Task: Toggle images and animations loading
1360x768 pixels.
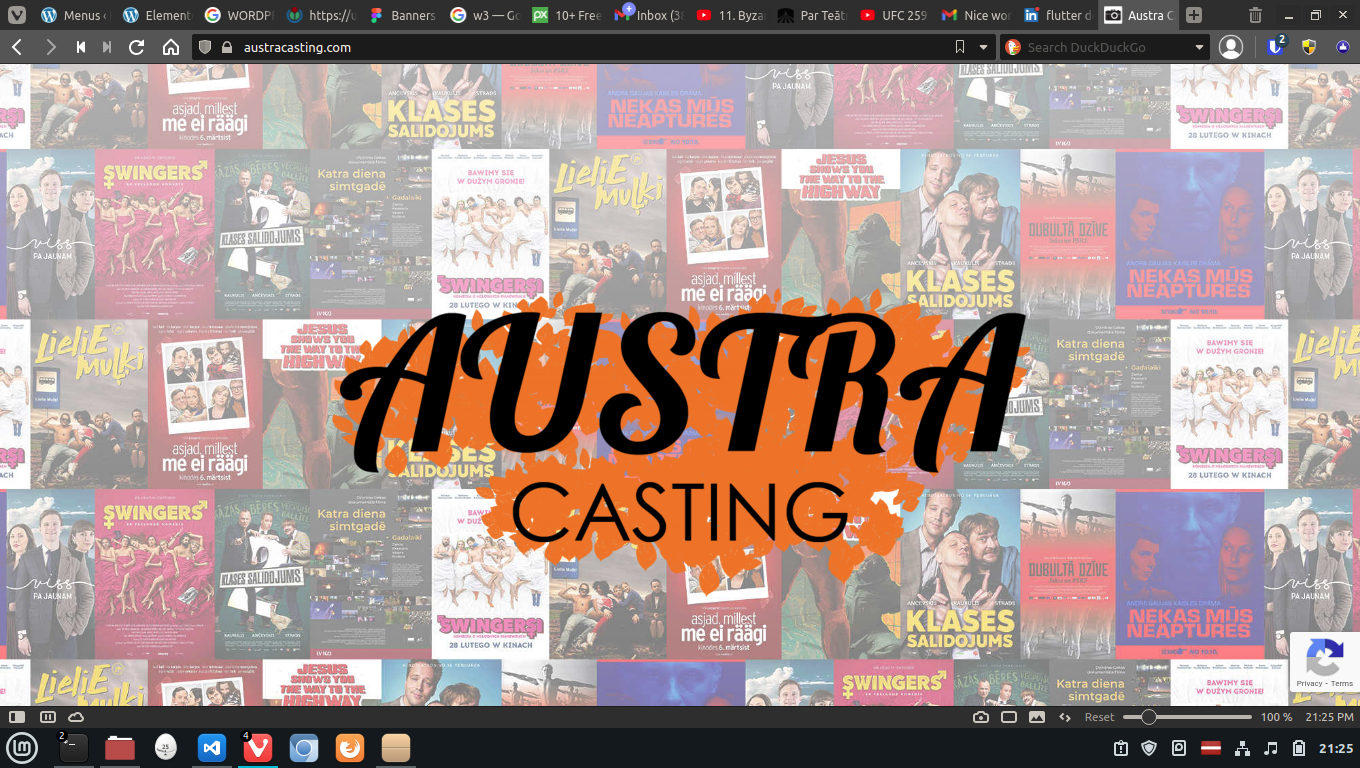Action: click(x=1037, y=717)
